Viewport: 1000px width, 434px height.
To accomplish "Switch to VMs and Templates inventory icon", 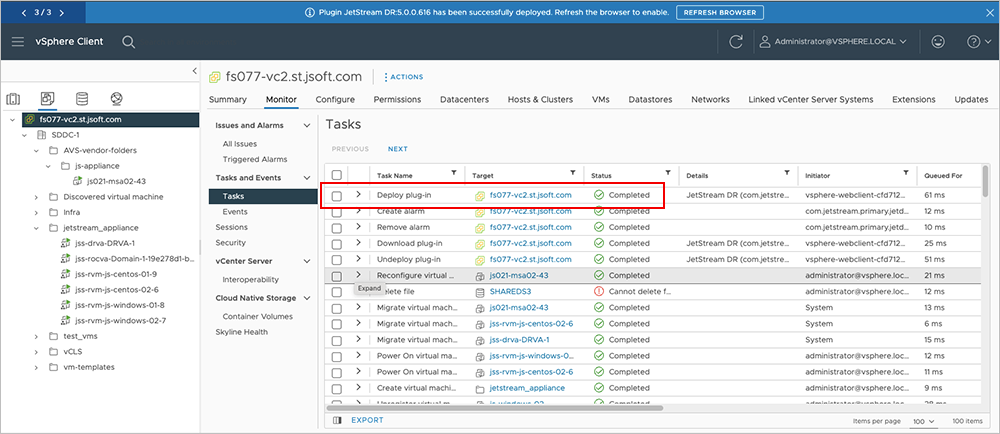I will (47, 98).
